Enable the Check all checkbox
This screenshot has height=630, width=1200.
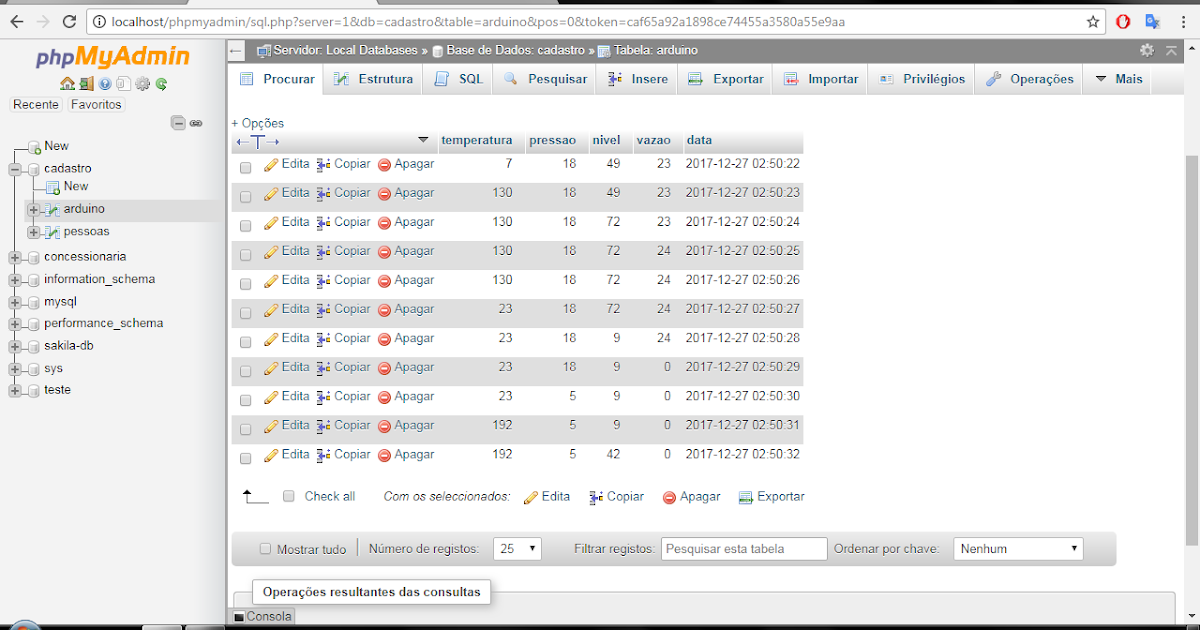[288, 496]
